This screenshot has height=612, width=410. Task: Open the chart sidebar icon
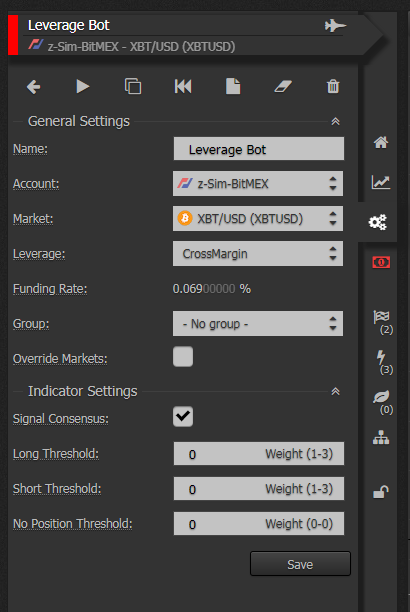click(x=381, y=182)
